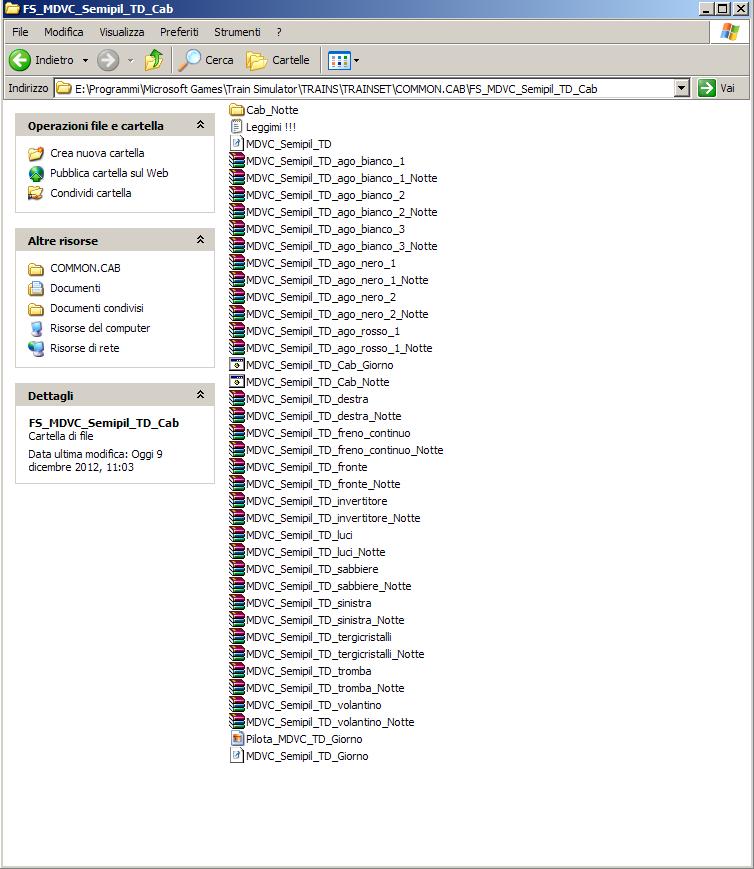Go to COMMON.CAB folder link
The image size is (754, 869).
coord(85,268)
